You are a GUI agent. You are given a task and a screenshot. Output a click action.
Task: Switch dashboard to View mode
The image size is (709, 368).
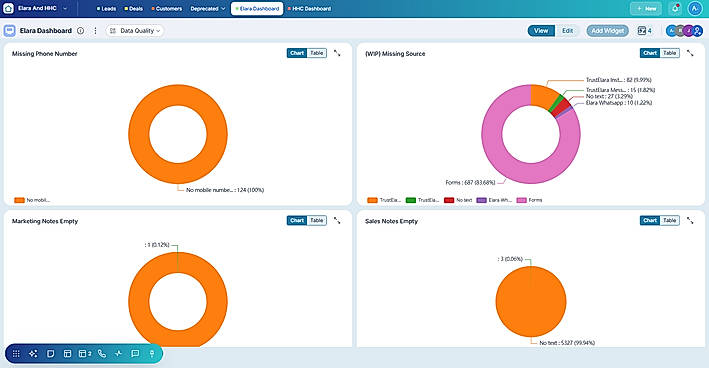(541, 31)
